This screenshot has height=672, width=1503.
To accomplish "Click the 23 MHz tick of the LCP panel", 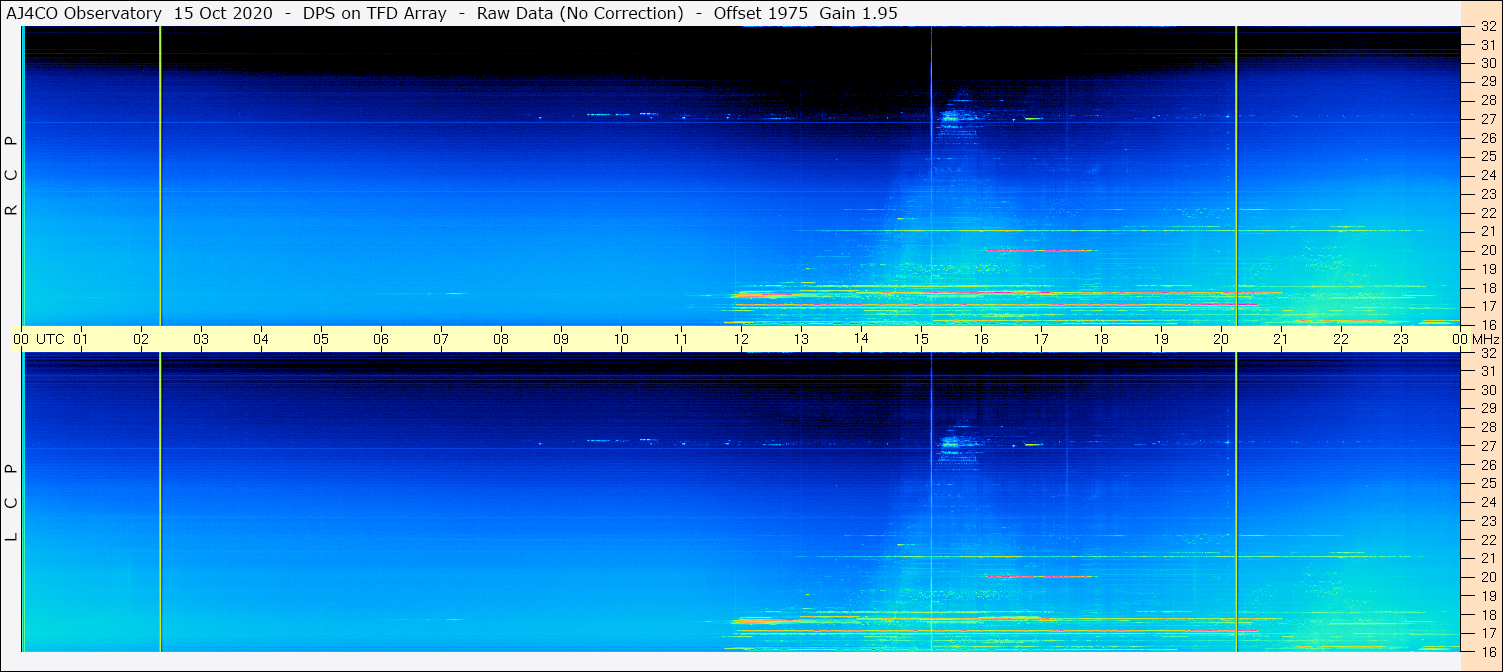I will click(x=1488, y=521).
